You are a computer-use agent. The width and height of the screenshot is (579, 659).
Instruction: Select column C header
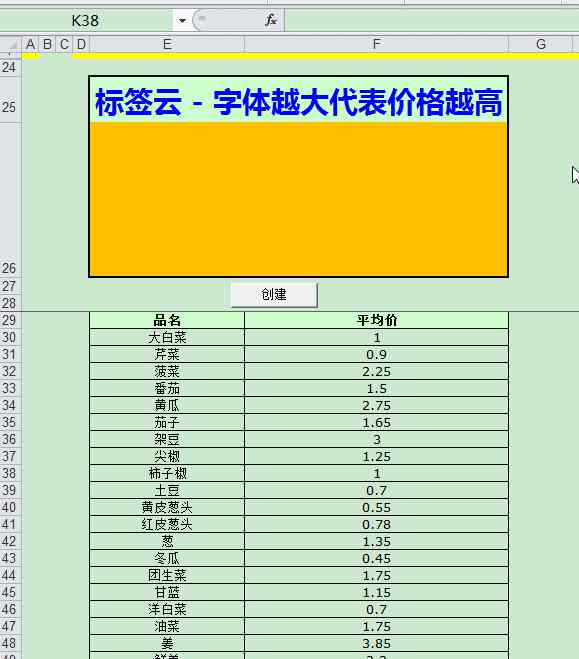(64, 44)
